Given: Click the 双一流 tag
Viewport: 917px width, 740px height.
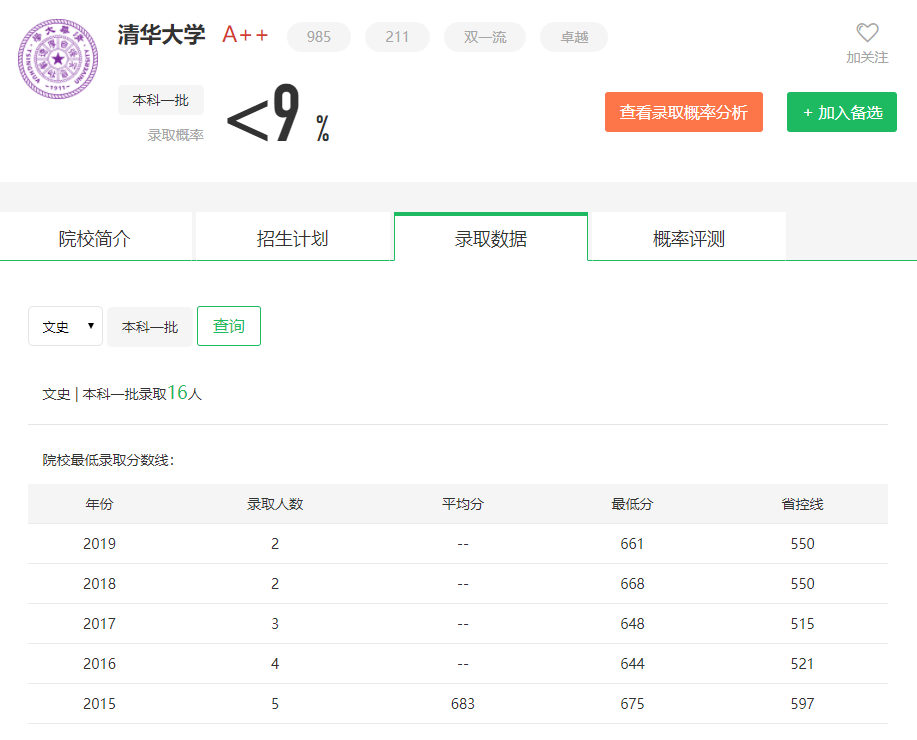Looking at the screenshot, I should (x=485, y=37).
